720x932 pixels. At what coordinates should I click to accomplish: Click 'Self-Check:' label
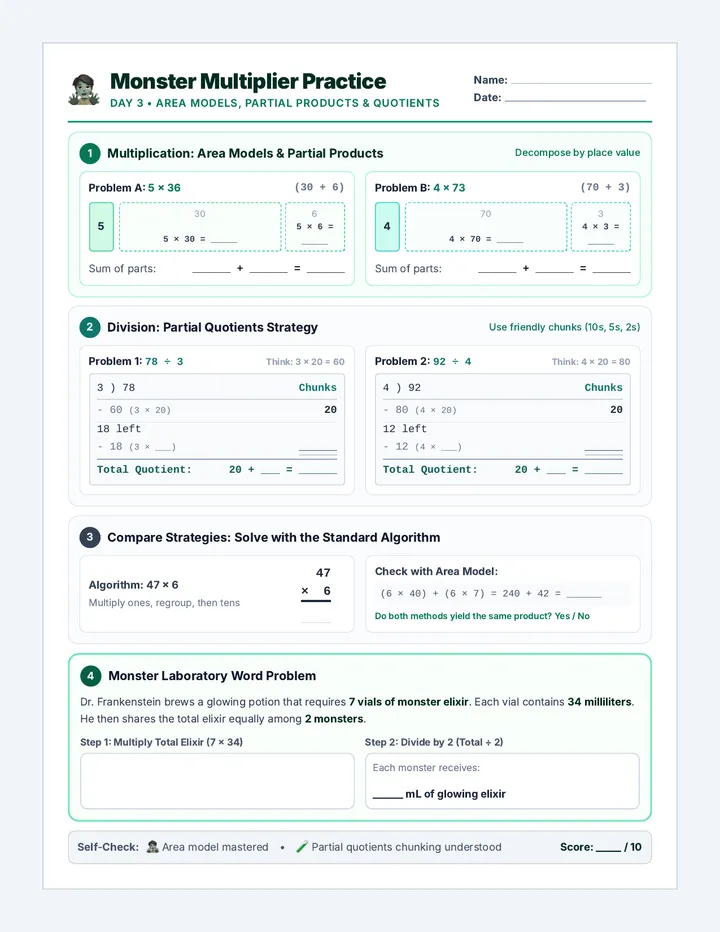pos(108,847)
